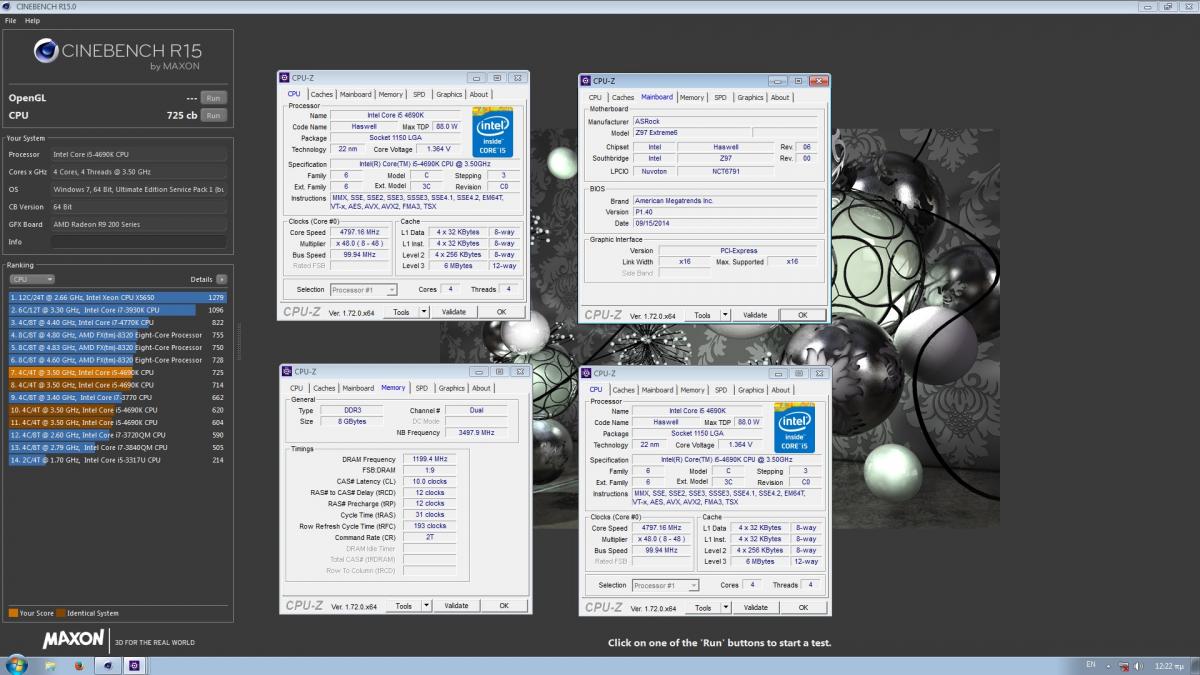Click the Tools button in the top-left CPU-Z window

tap(401, 312)
